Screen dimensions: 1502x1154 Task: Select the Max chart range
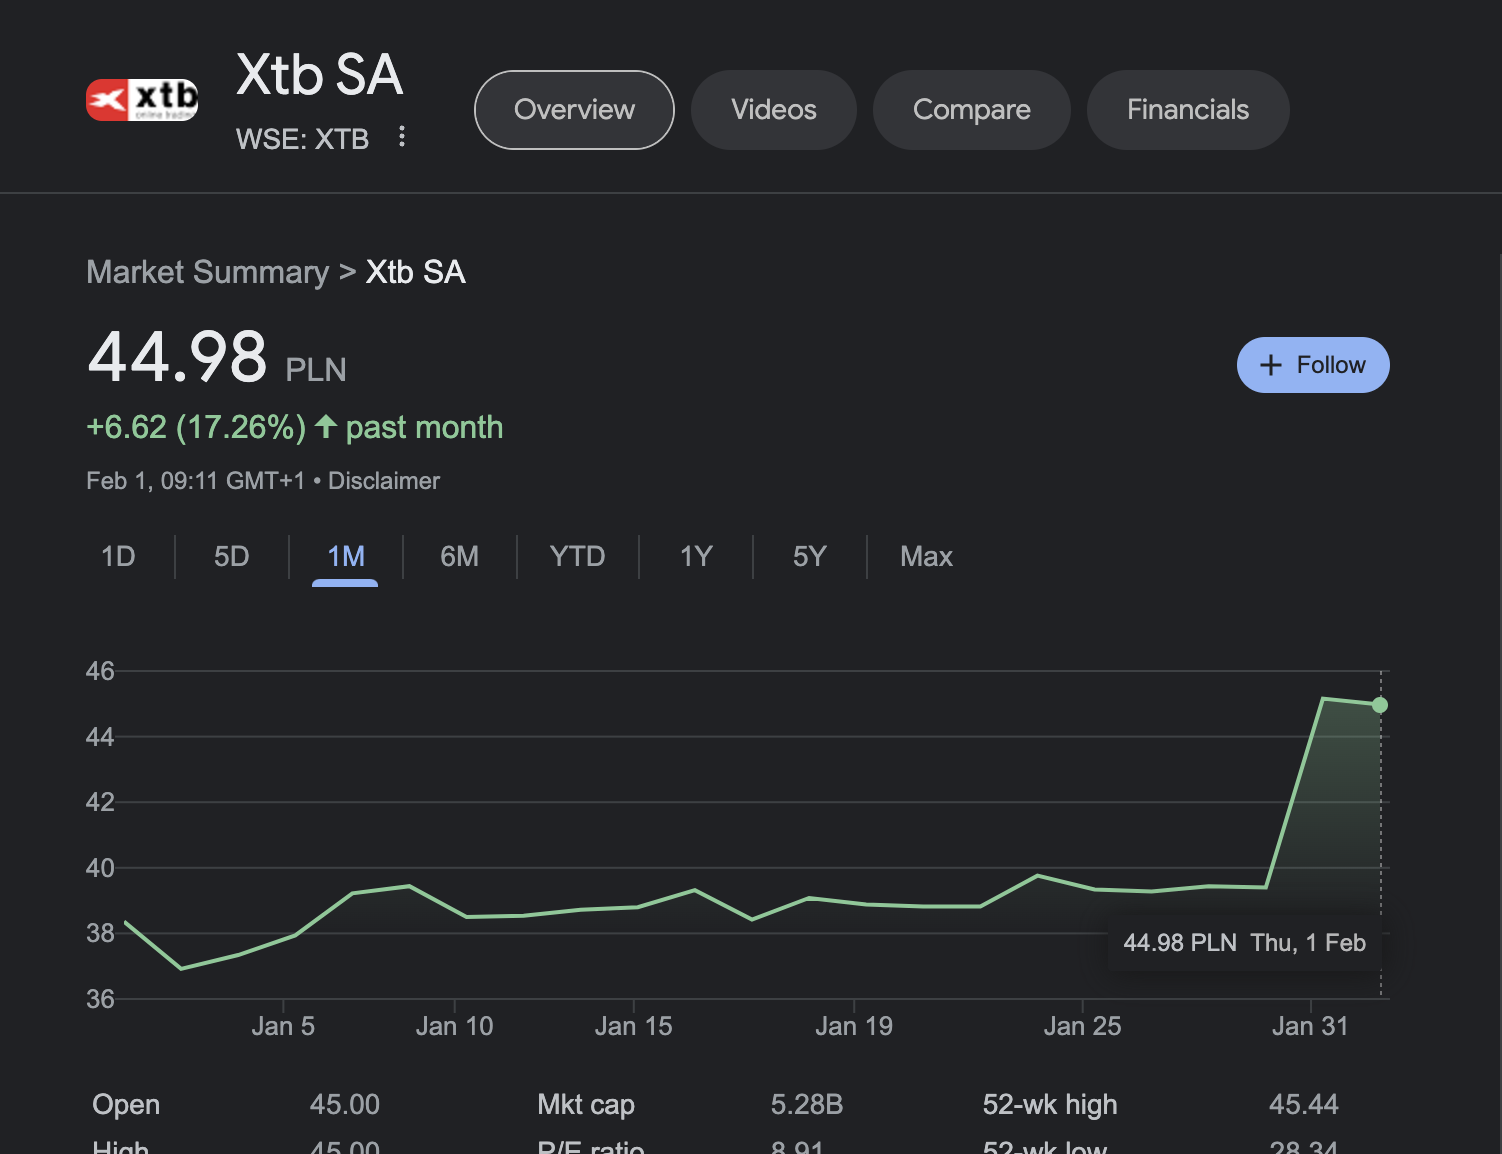(x=927, y=556)
